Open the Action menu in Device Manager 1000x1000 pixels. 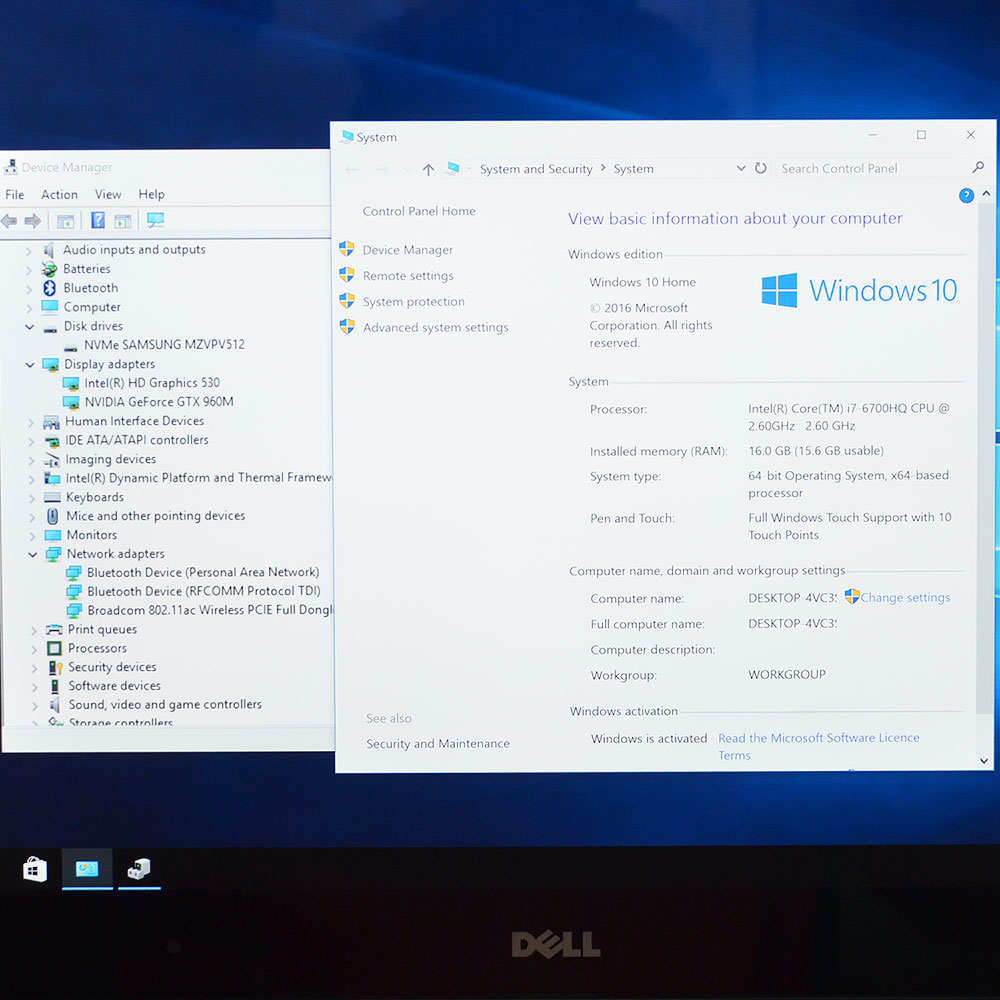[x=59, y=195]
